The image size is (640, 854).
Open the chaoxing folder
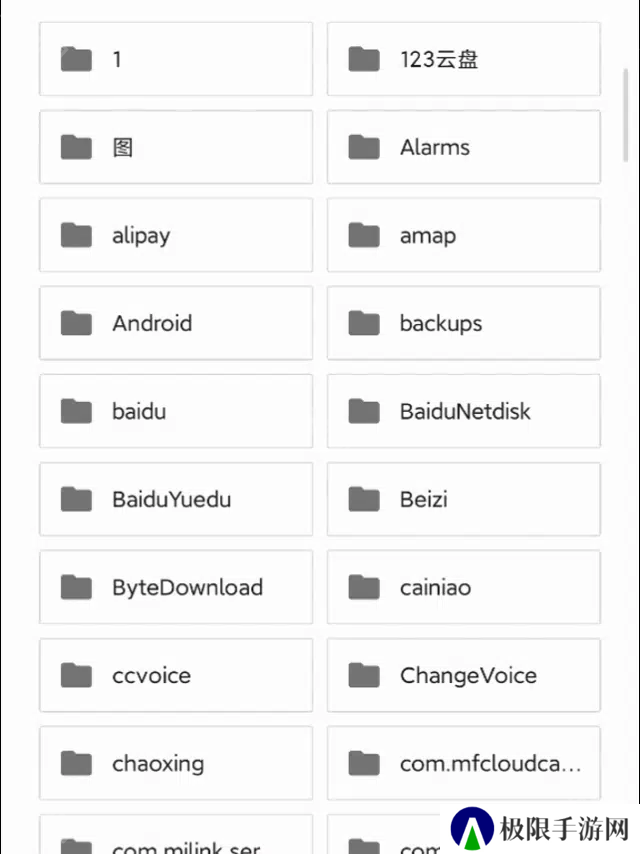click(176, 764)
